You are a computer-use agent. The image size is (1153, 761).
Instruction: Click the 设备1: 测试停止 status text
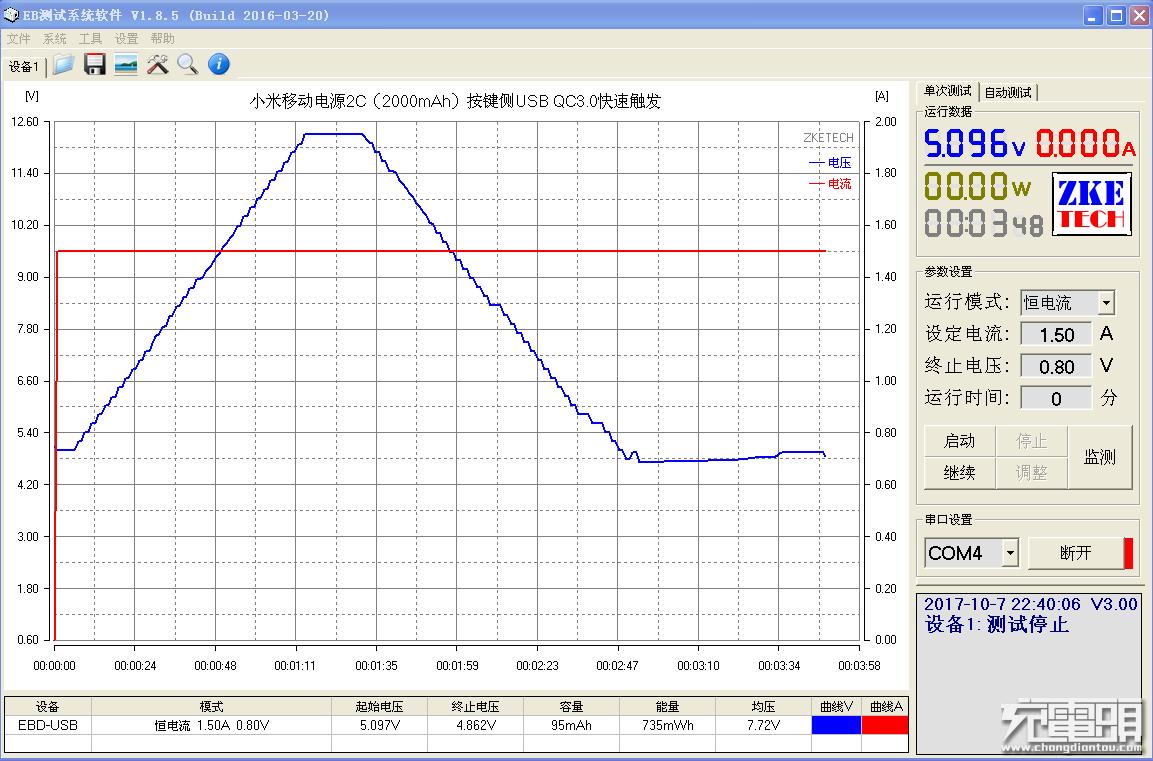click(996, 624)
